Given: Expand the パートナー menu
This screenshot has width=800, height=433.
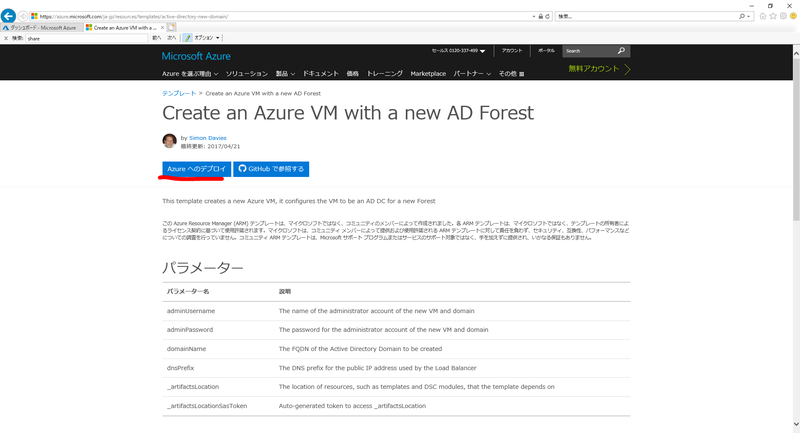Looking at the screenshot, I should [x=472, y=74].
